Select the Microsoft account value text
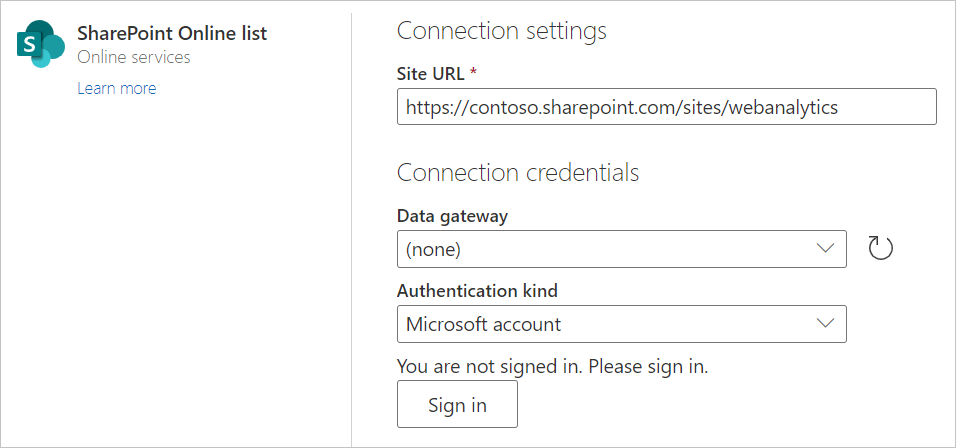Screen dimensions: 956x448 point(483,324)
